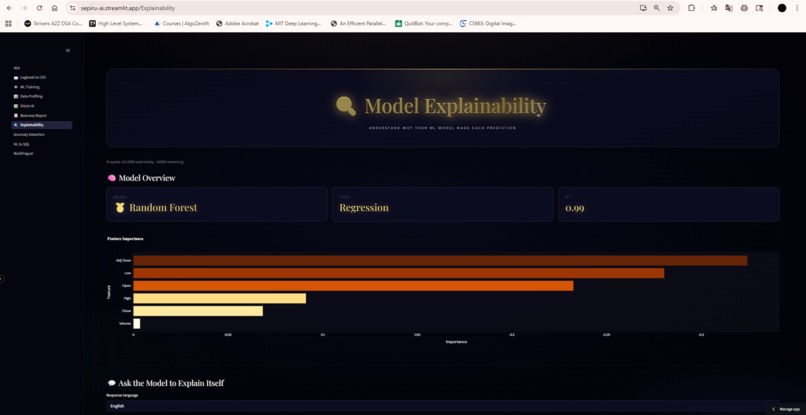Click the browser forward arrow
The width and height of the screenshot is (806, 415).
(x=24, y=8)
